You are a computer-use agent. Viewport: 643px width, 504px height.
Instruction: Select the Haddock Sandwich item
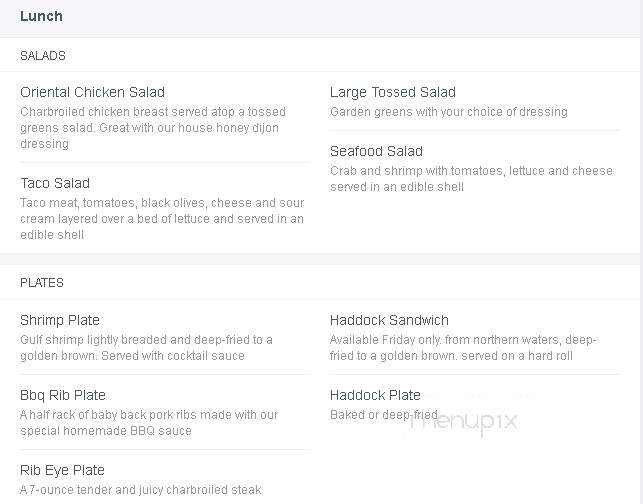click(389, 320)
